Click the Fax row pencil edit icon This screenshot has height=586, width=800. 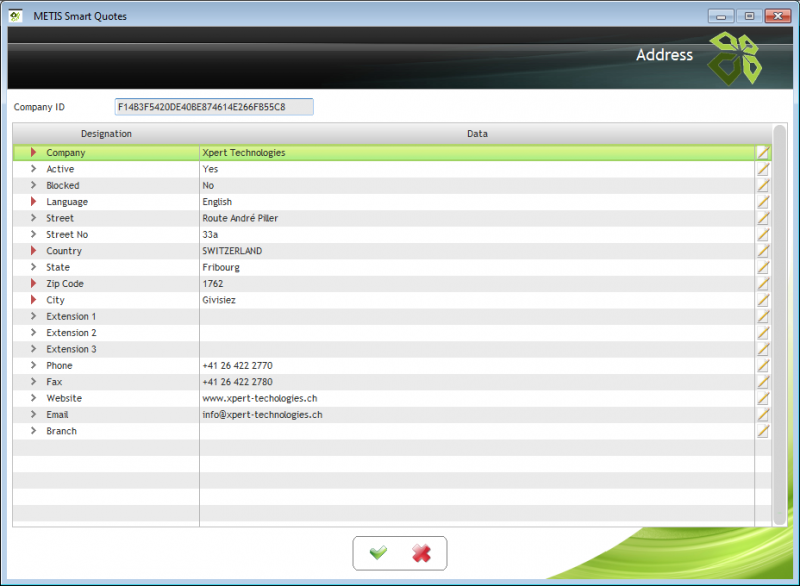click(x=763, y=381)
